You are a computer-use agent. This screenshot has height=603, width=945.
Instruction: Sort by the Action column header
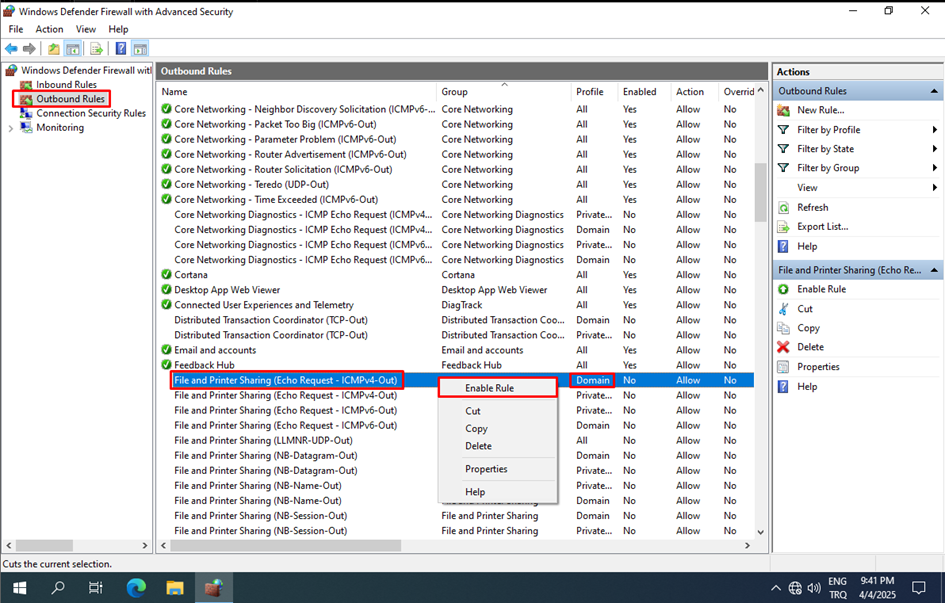tap(694, 92)
